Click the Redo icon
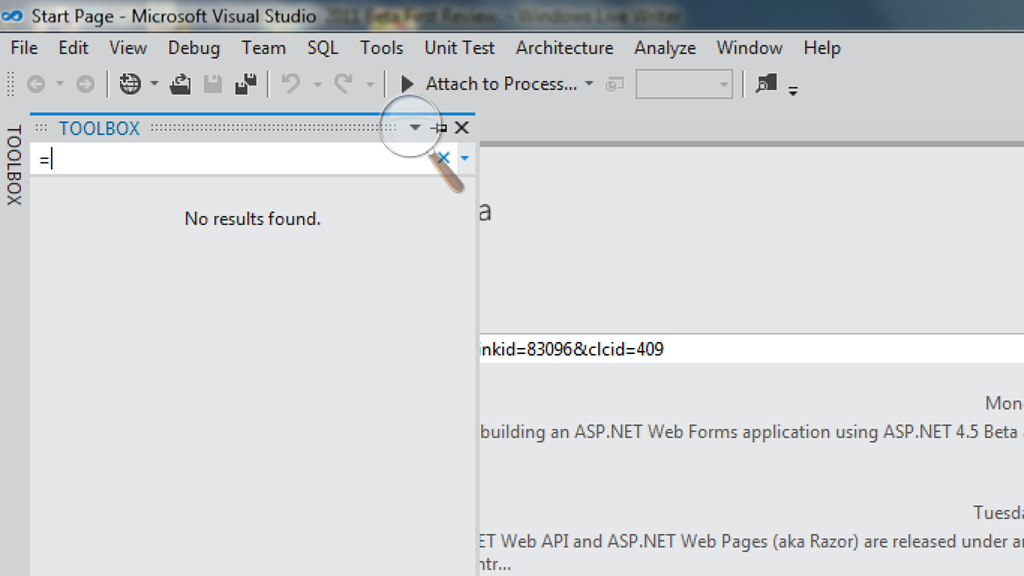 [344, 84]
